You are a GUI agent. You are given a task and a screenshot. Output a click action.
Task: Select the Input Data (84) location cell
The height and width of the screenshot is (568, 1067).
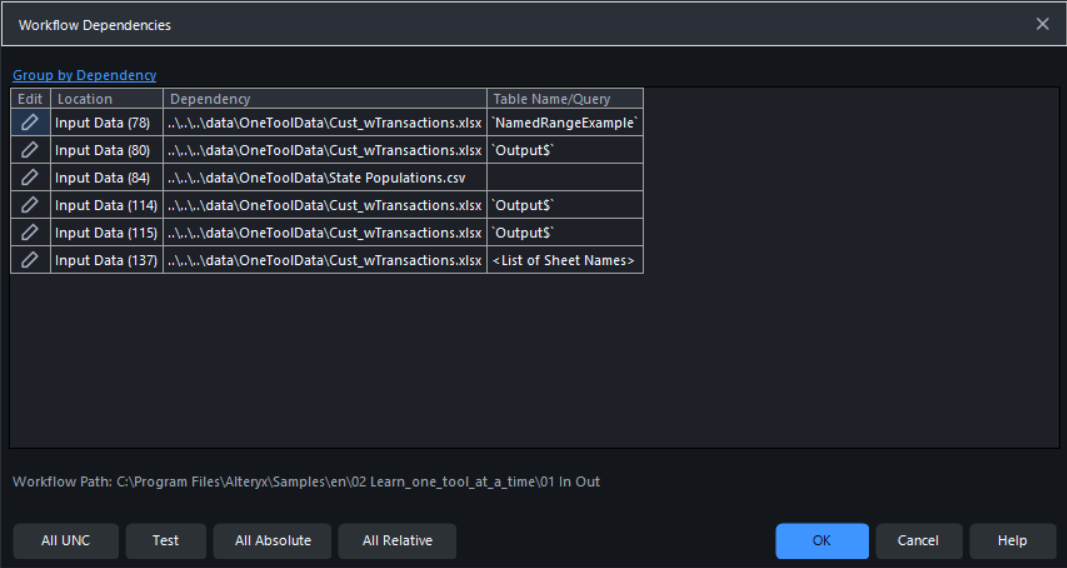(x=107, y=178)
